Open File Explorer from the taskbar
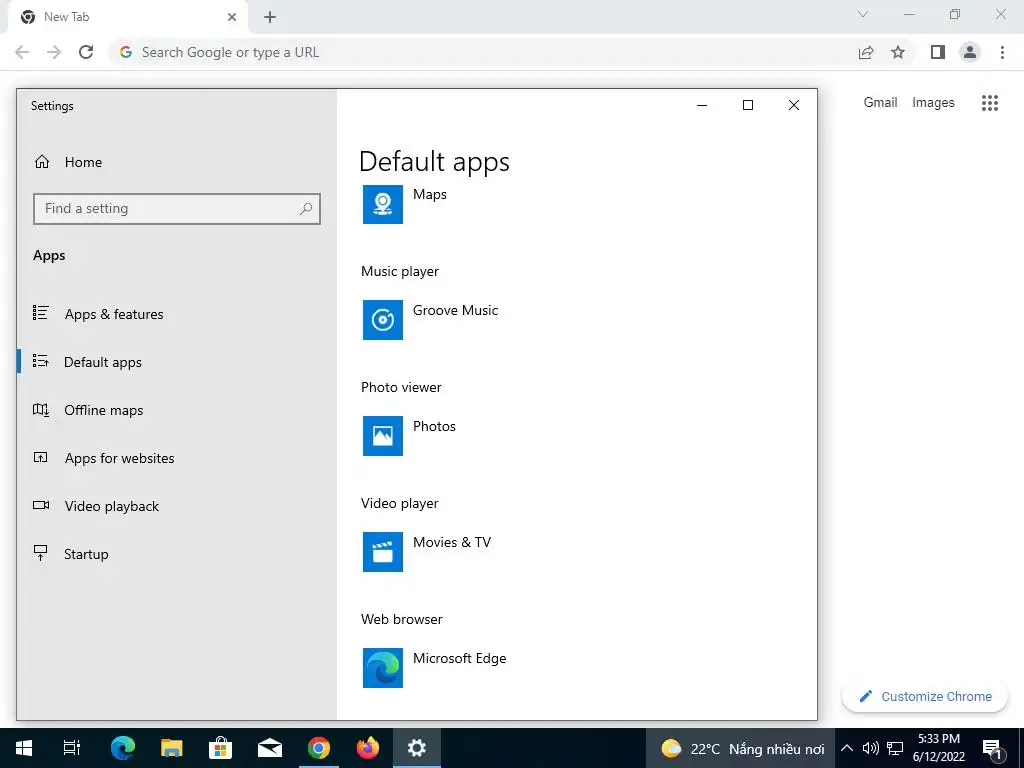 (x=172, y=748)
